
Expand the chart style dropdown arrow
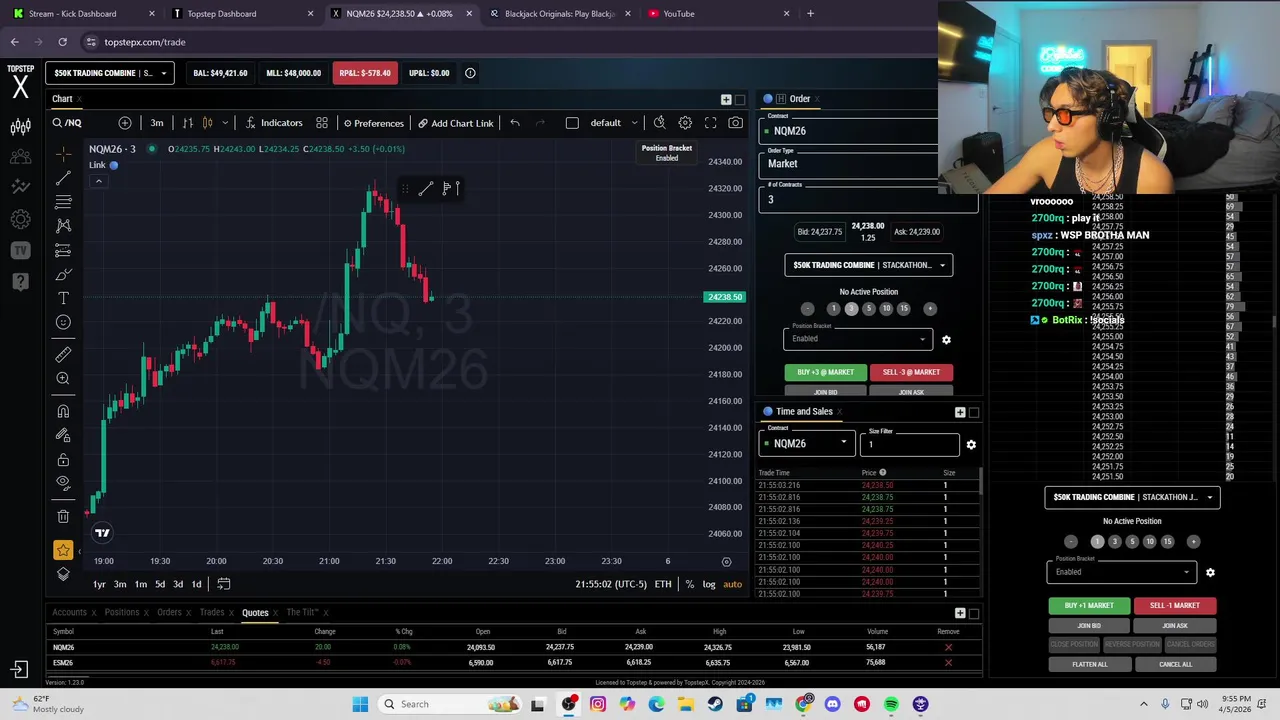pos(225,123)
